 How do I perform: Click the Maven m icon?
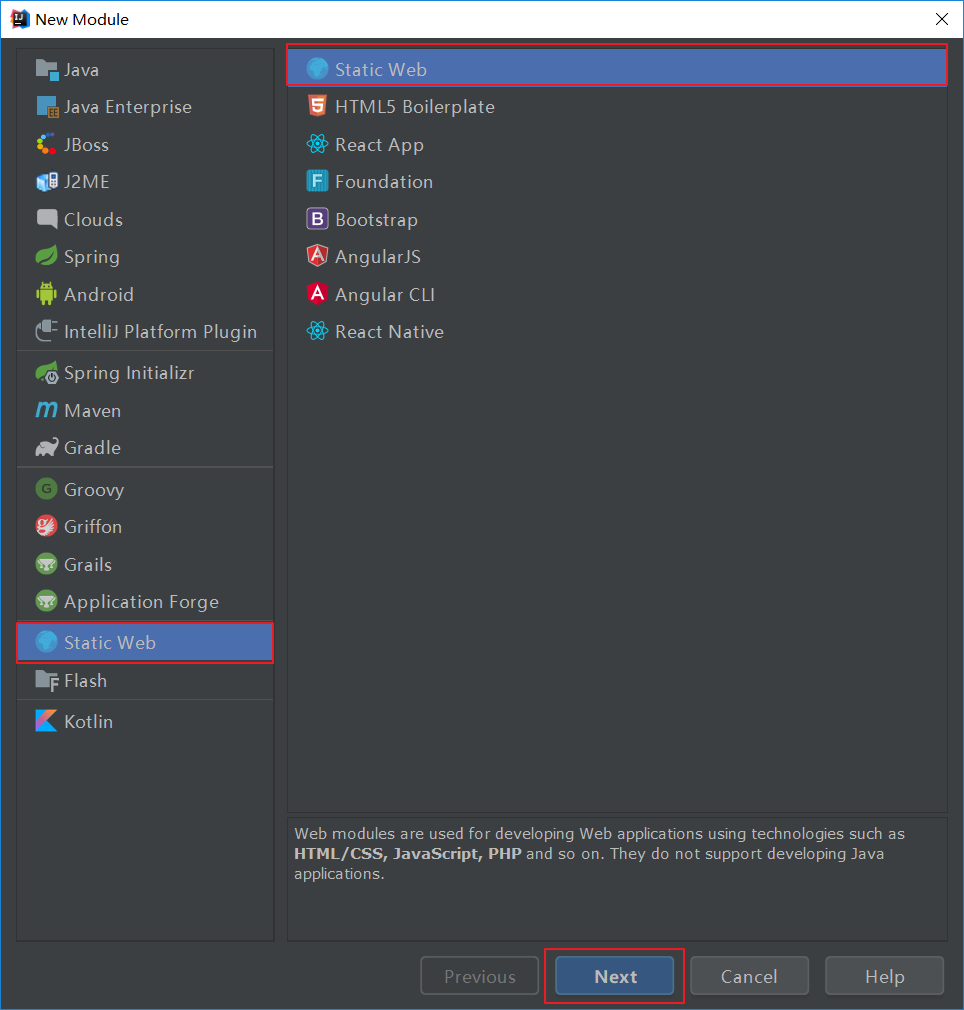point(46,410)
